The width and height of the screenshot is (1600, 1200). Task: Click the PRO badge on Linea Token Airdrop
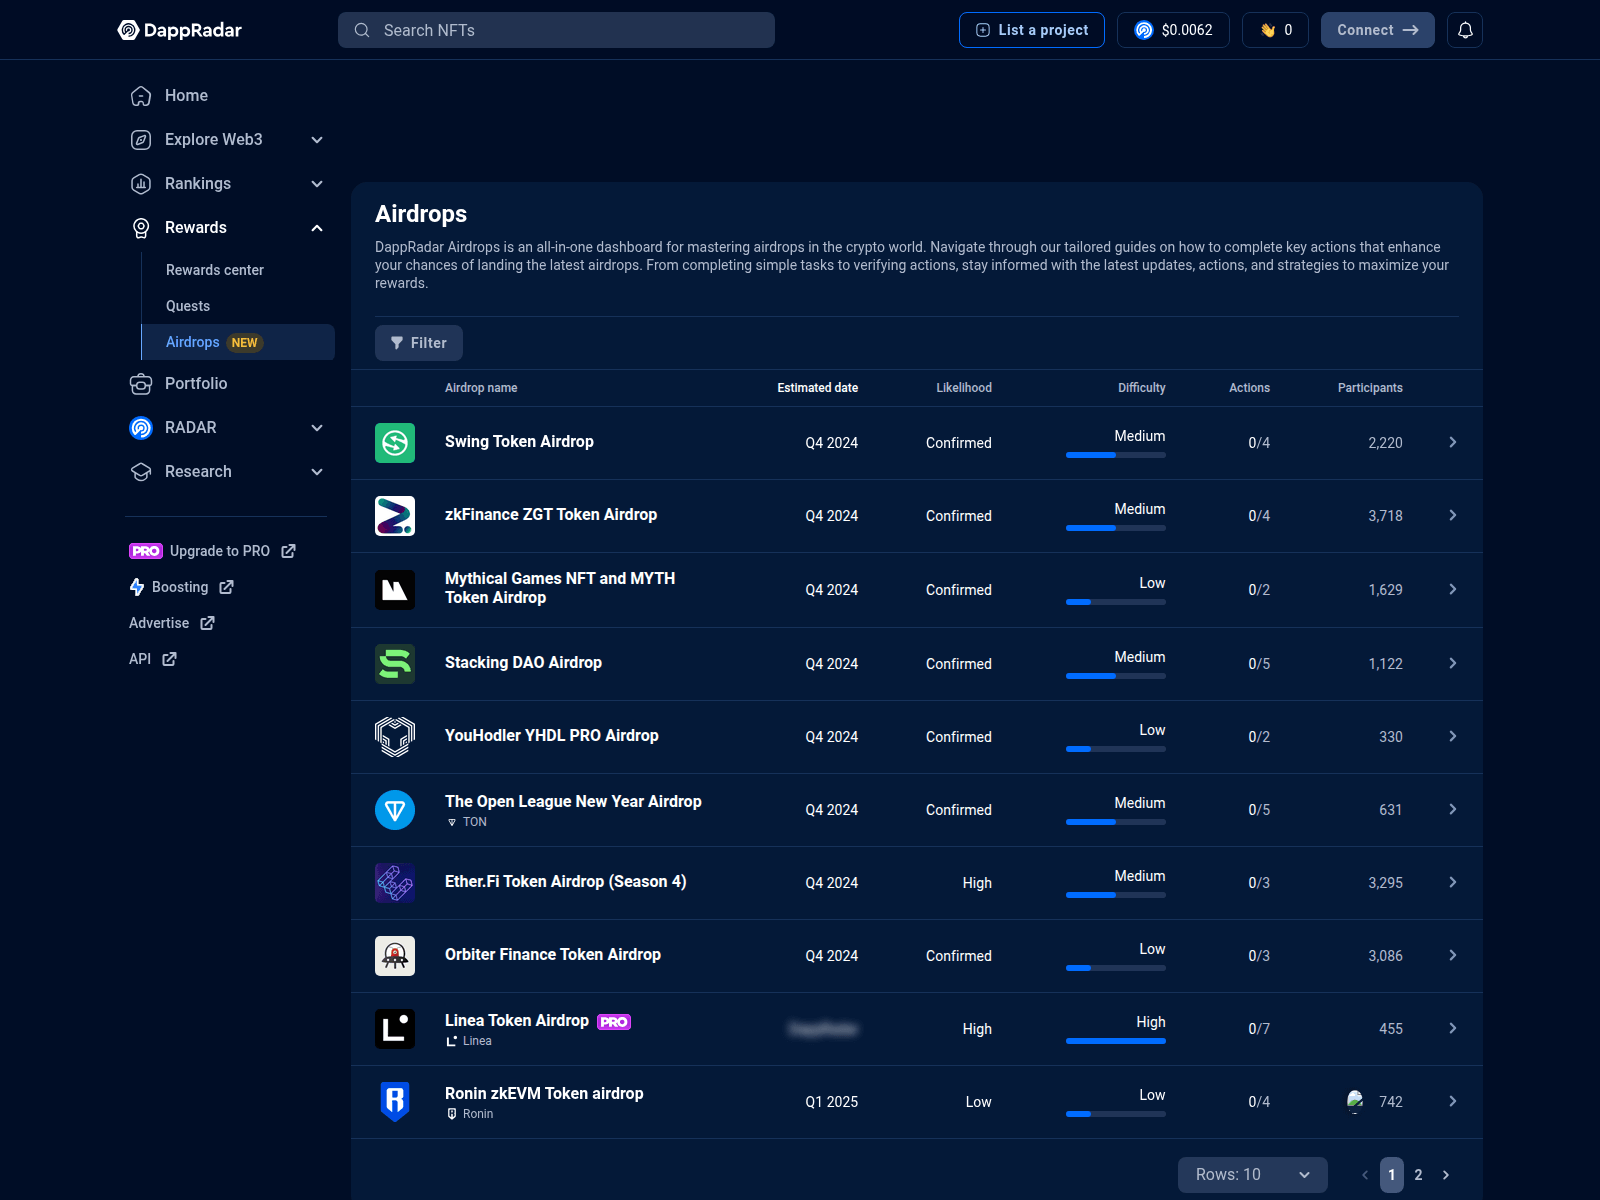click(x=614, y=1021)
